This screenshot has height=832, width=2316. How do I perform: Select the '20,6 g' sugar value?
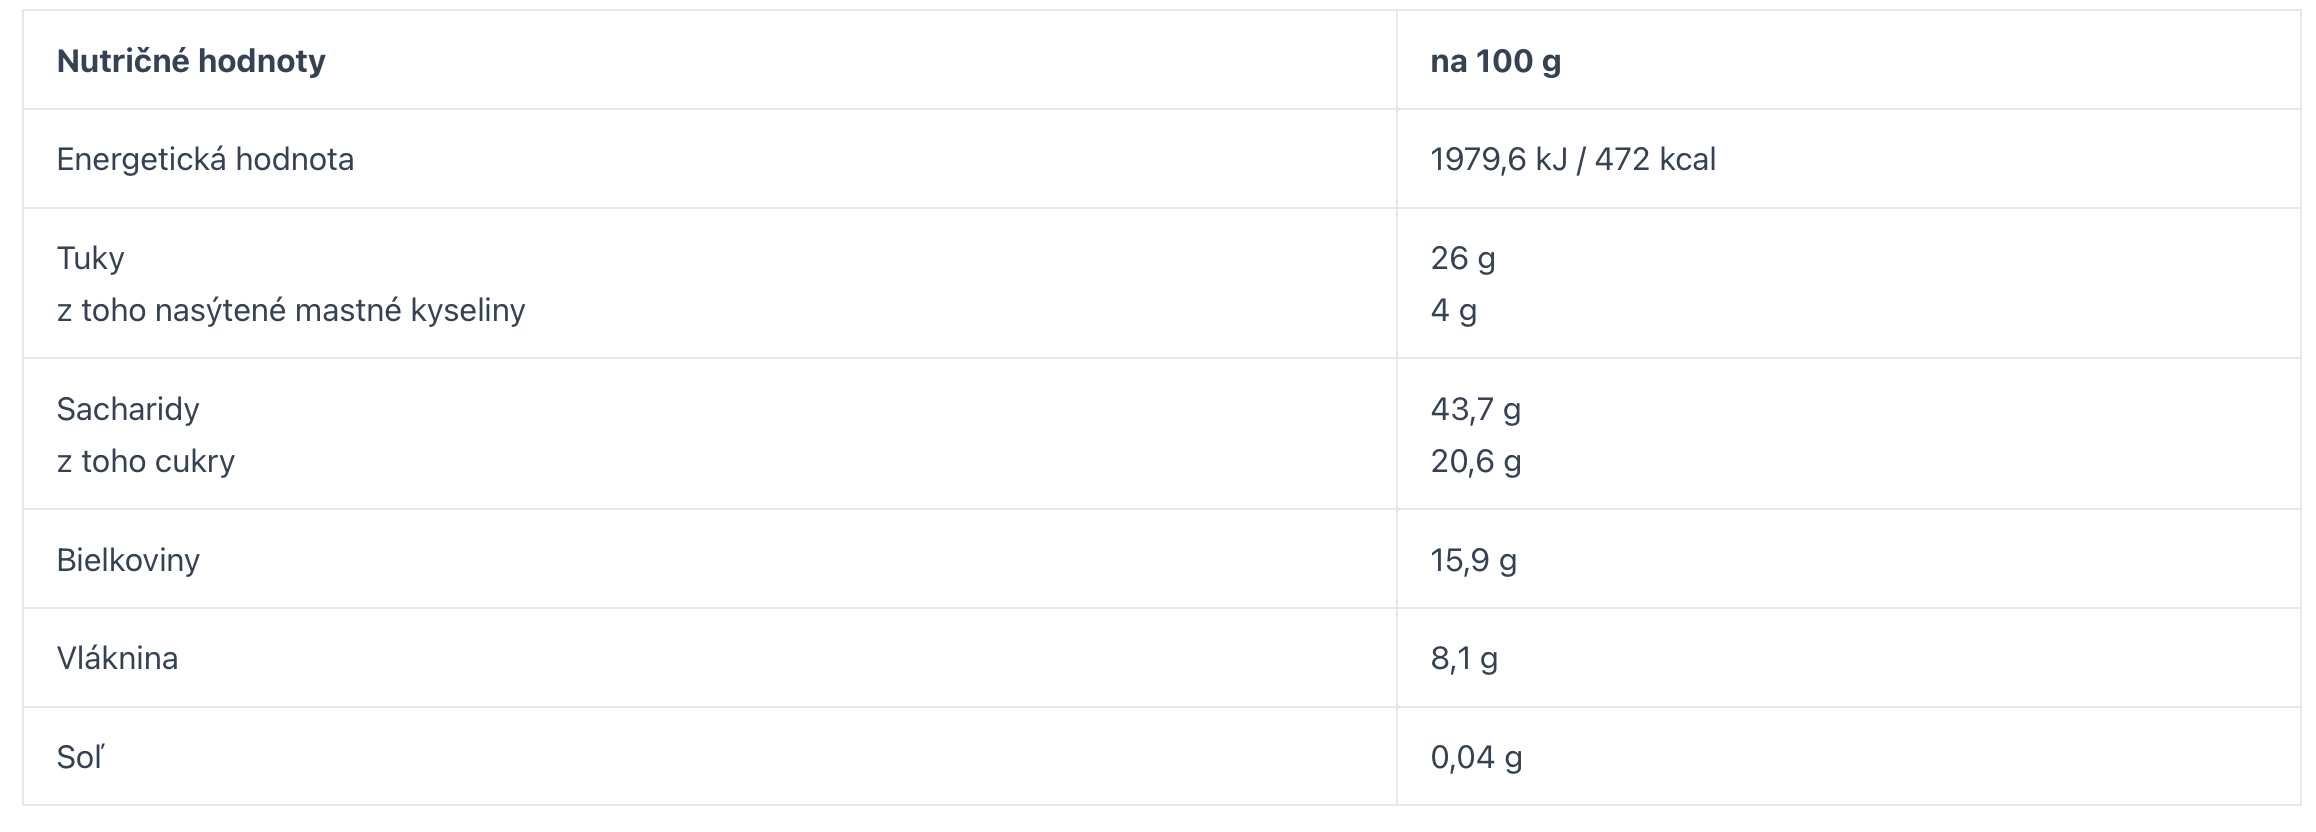(x=1476, y=461)
